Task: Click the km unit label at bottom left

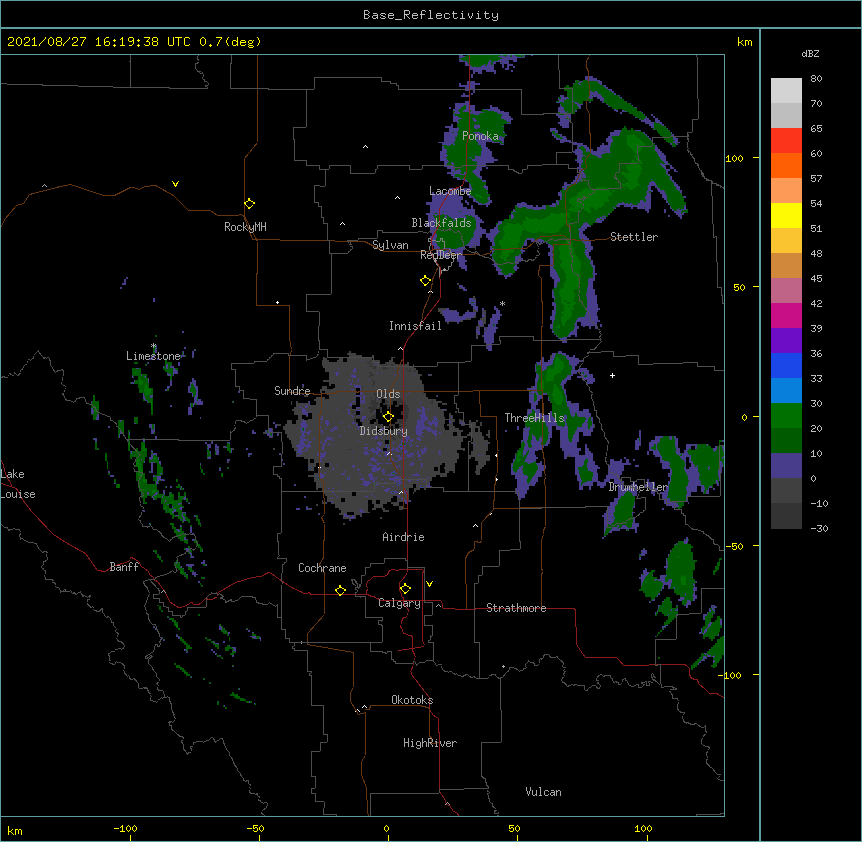Action: coord(15,831)
